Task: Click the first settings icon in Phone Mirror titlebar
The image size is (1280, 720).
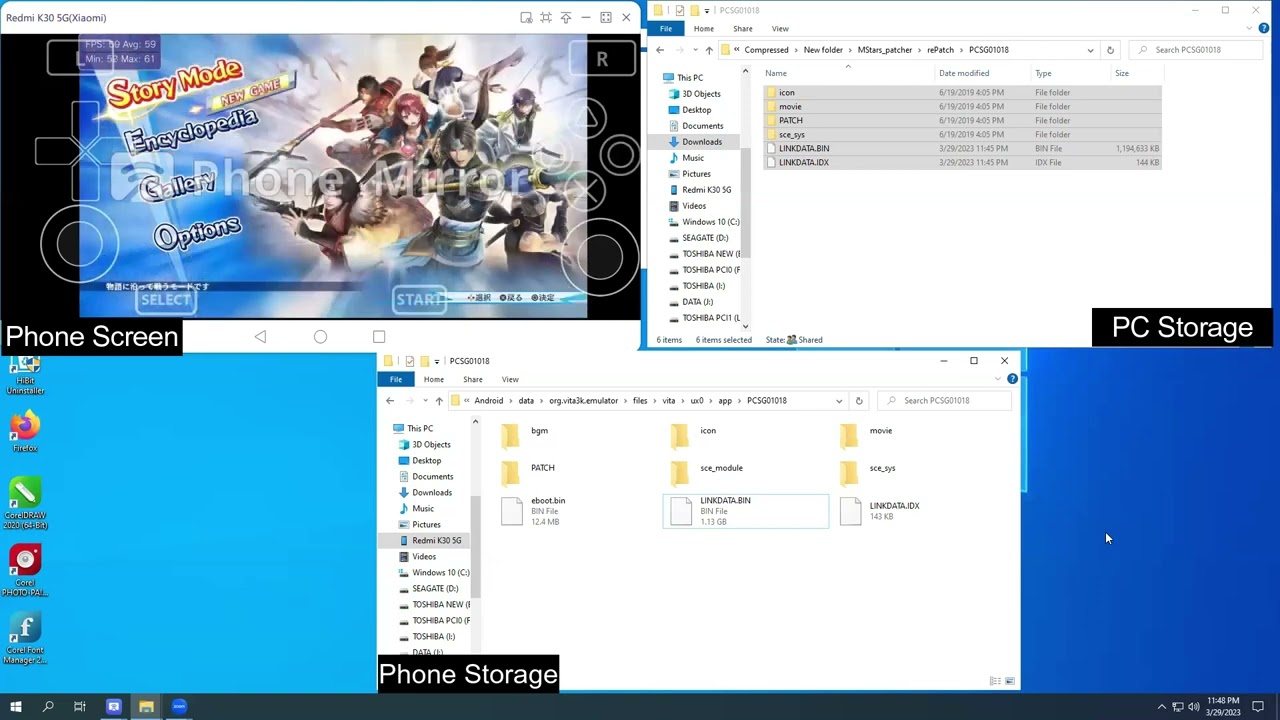Action: coord(526,17)
